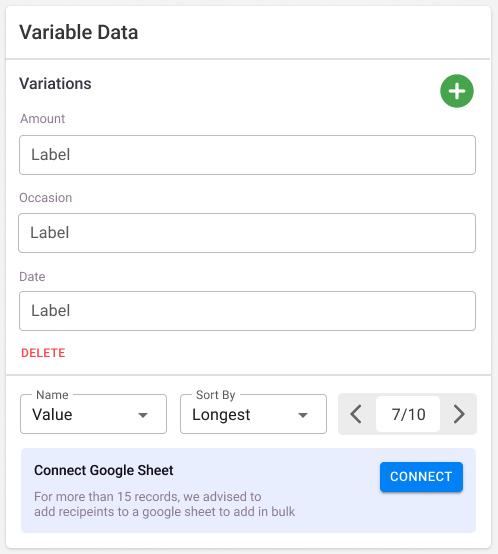498x554 pixels.
Task: Go to previous record using left chevron
Action: [356, 414]
